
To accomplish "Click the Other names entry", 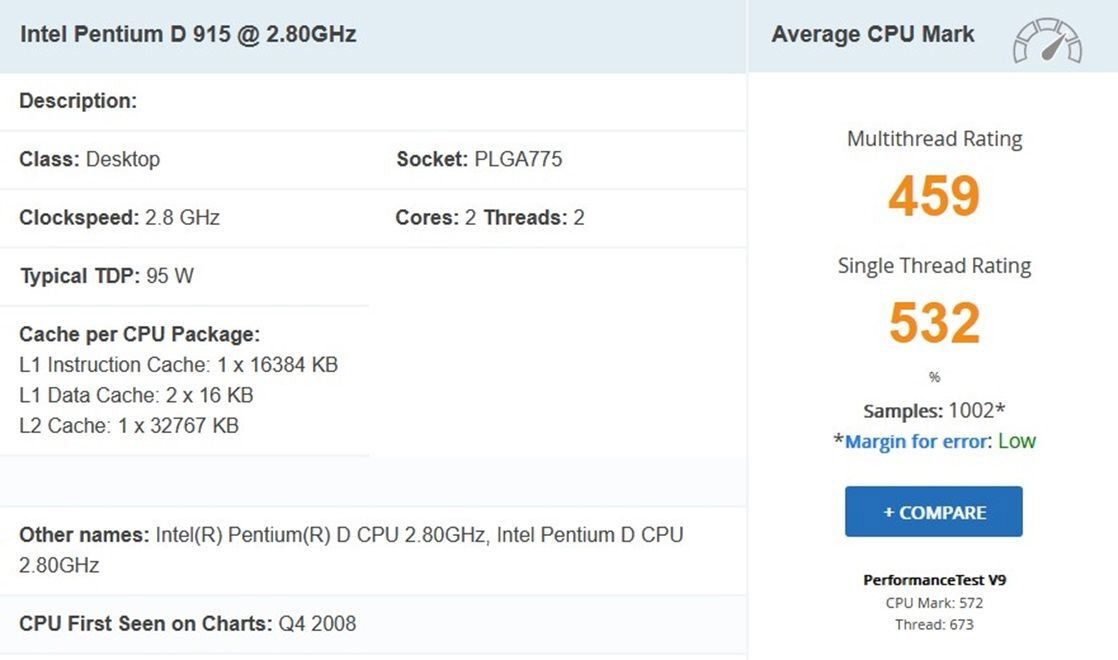I will coord(352,550).
